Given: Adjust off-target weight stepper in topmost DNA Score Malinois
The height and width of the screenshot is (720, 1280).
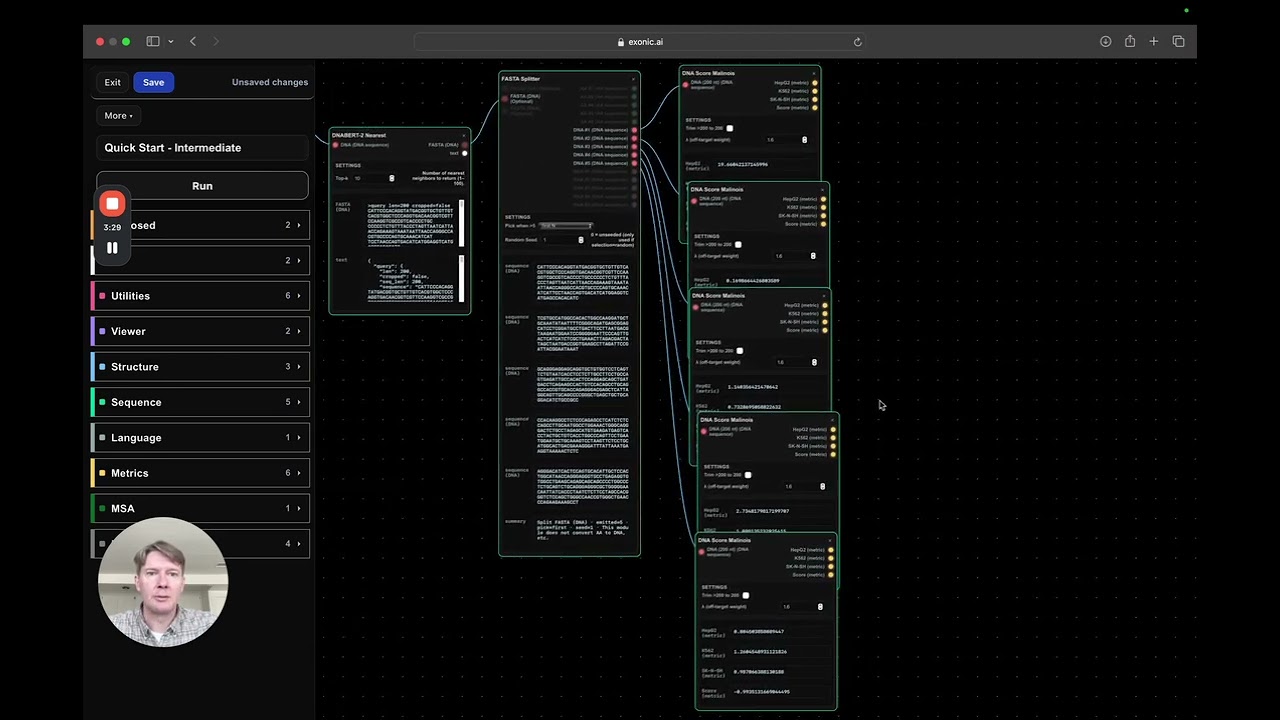Looking at the screenshot, I should 805,140.
